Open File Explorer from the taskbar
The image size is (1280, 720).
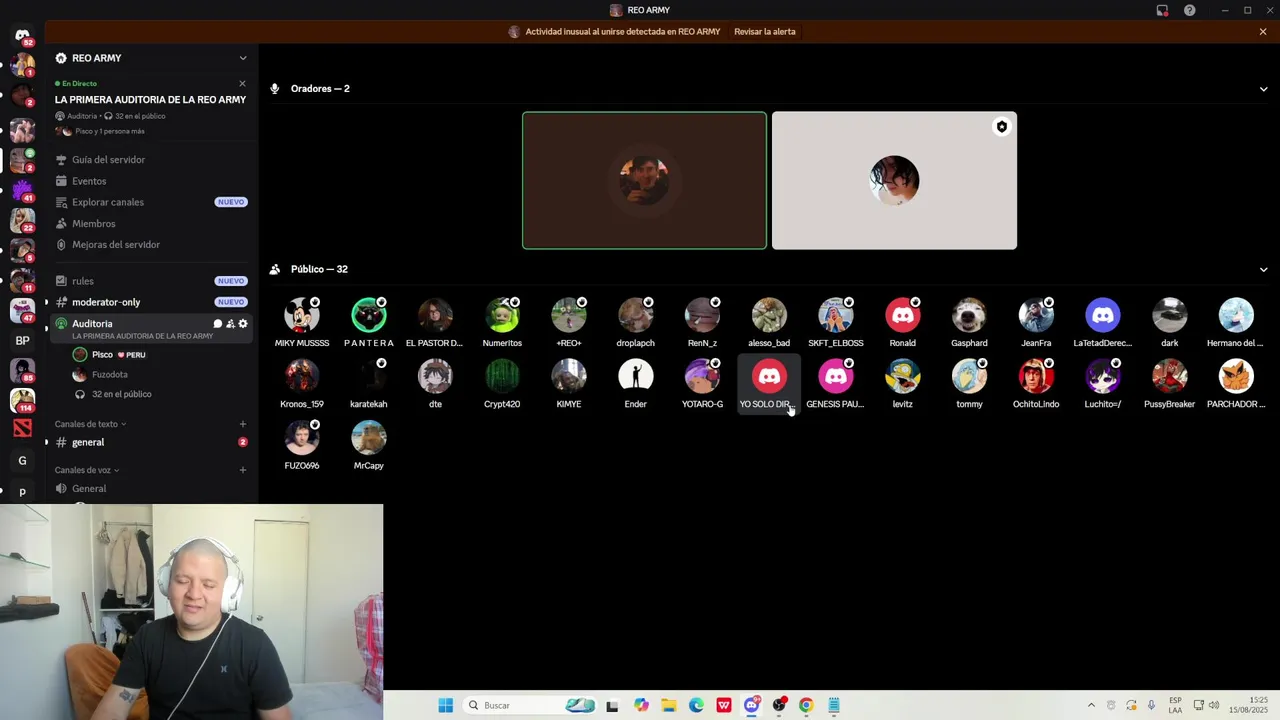[x=668, y=705]
